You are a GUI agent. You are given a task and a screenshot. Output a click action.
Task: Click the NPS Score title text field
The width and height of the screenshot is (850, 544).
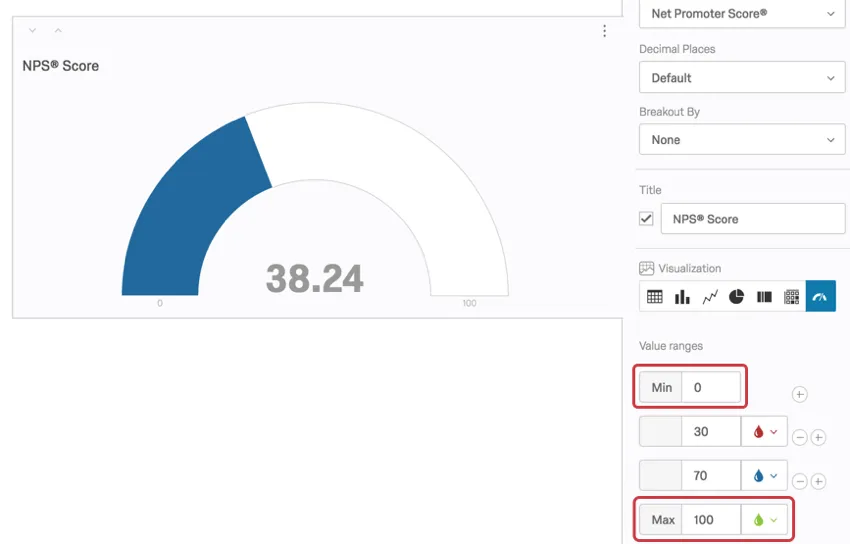click(753, 219)
